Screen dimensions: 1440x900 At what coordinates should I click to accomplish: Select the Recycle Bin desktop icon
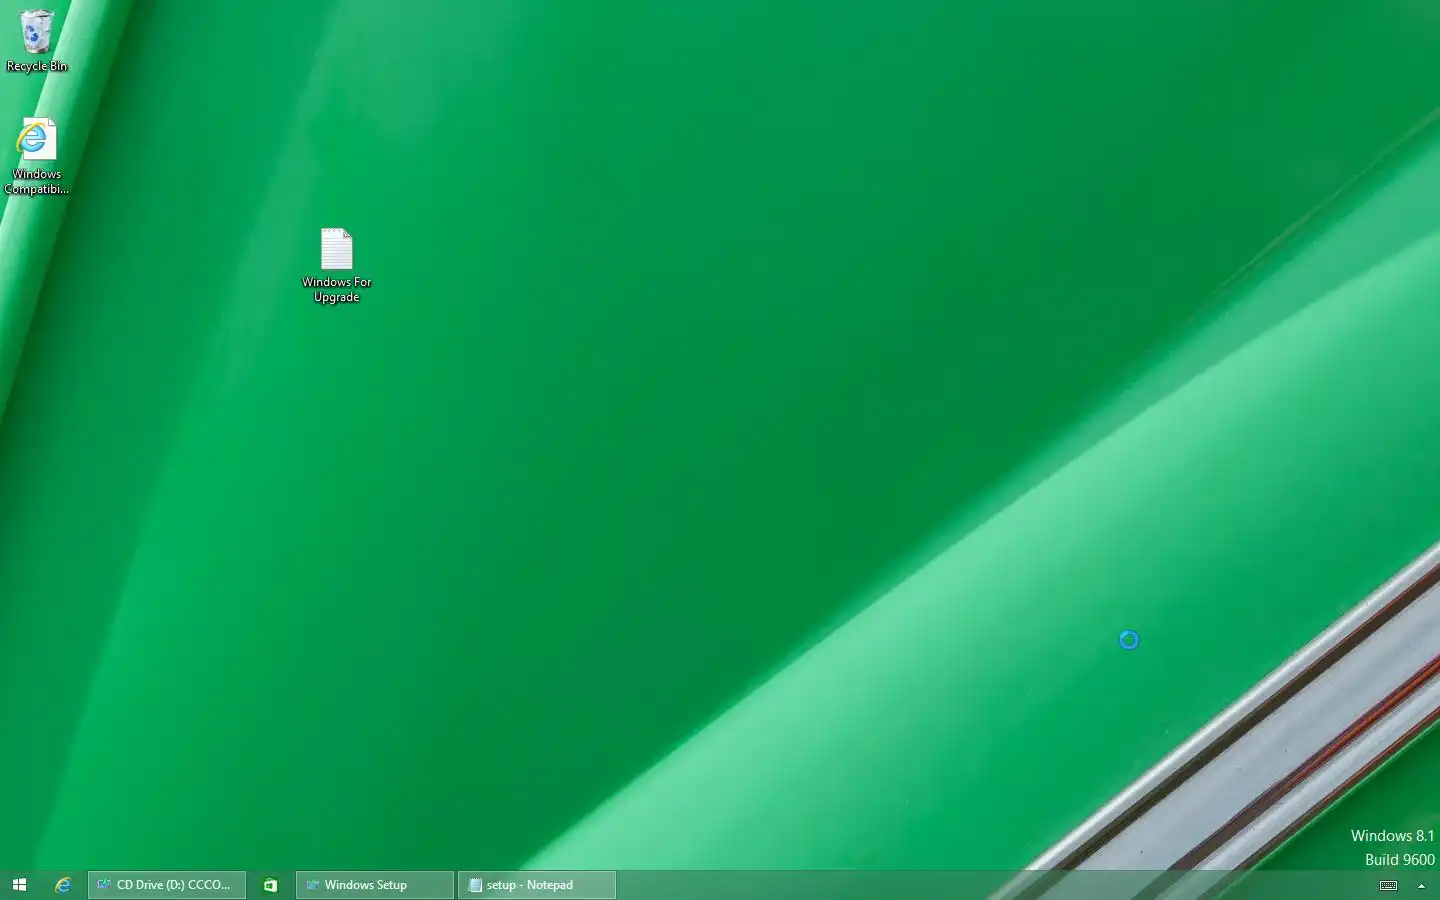37,40
